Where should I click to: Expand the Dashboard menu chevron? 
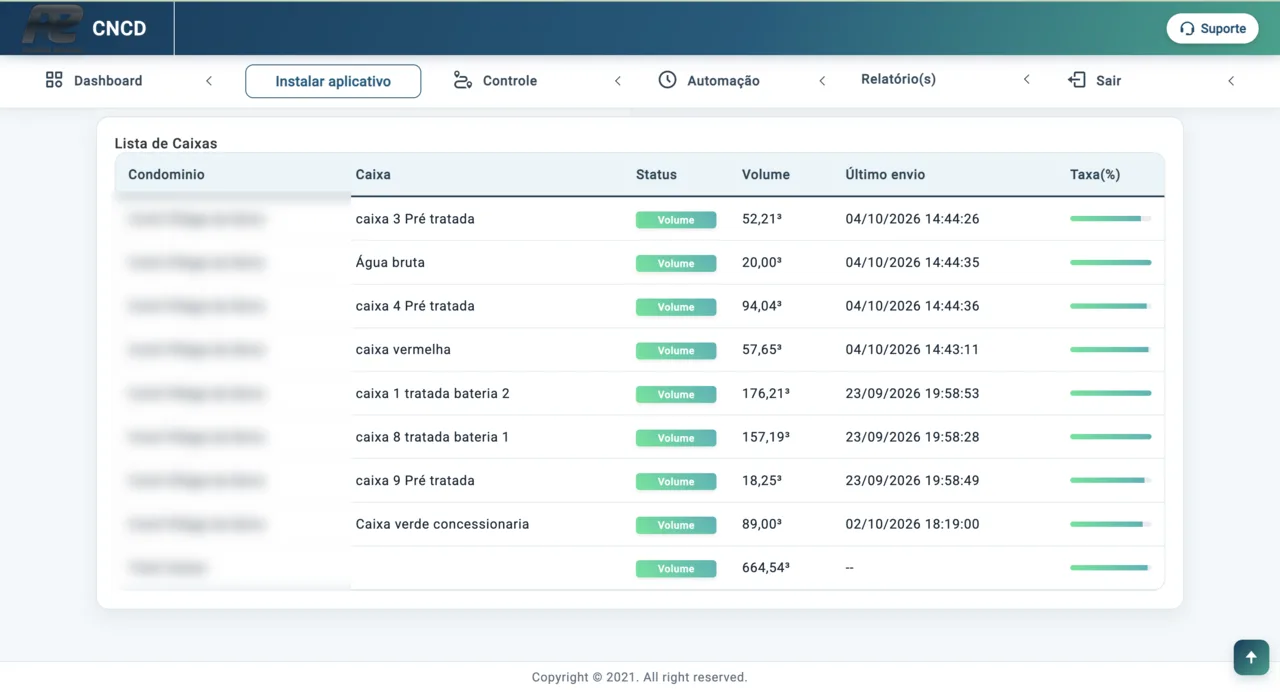(209, 81)
